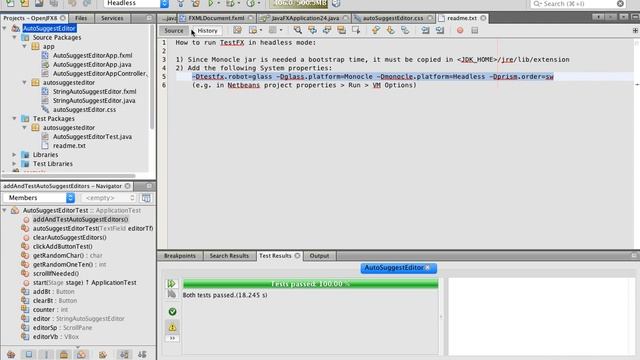This screenshot has height=360, width=640.
Task: Toggle Show Inherited Members filter in Navigator
Action: tap(11, 354)
